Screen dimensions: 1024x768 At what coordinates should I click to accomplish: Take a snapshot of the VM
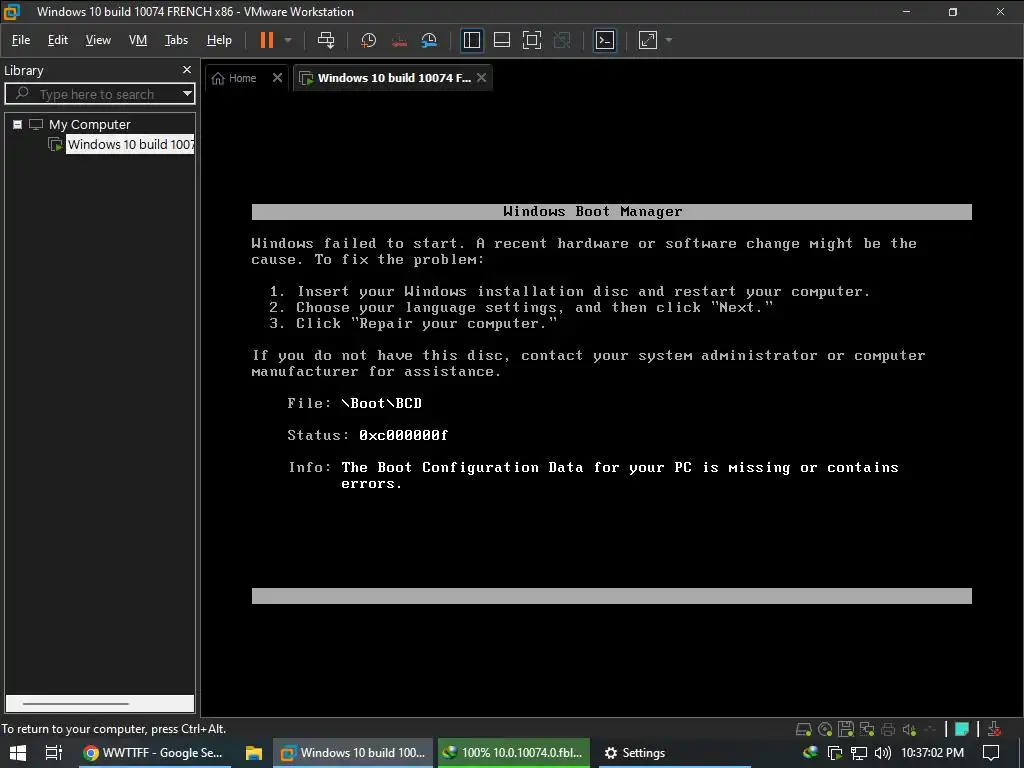click(368, 40)
